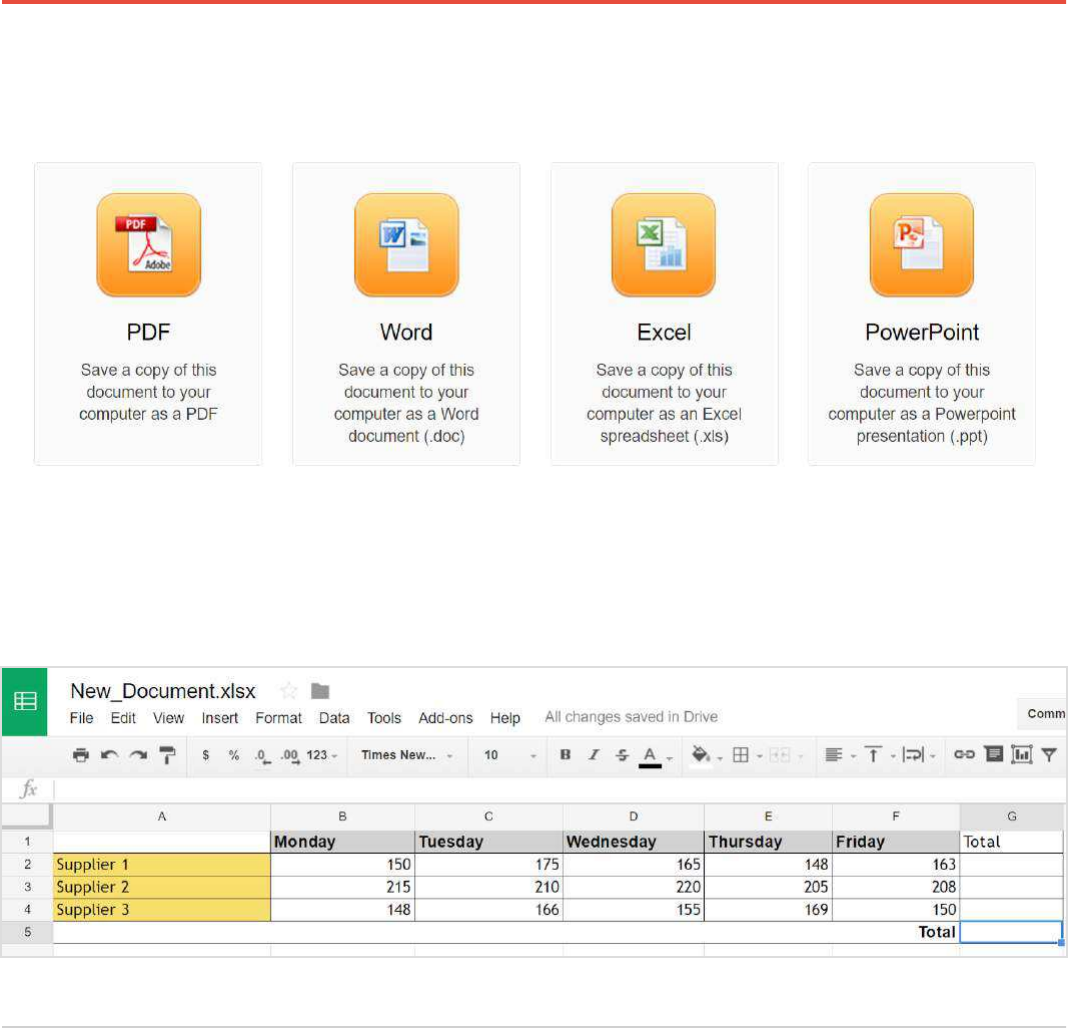Select the Monday header cell

pos(343,841)
